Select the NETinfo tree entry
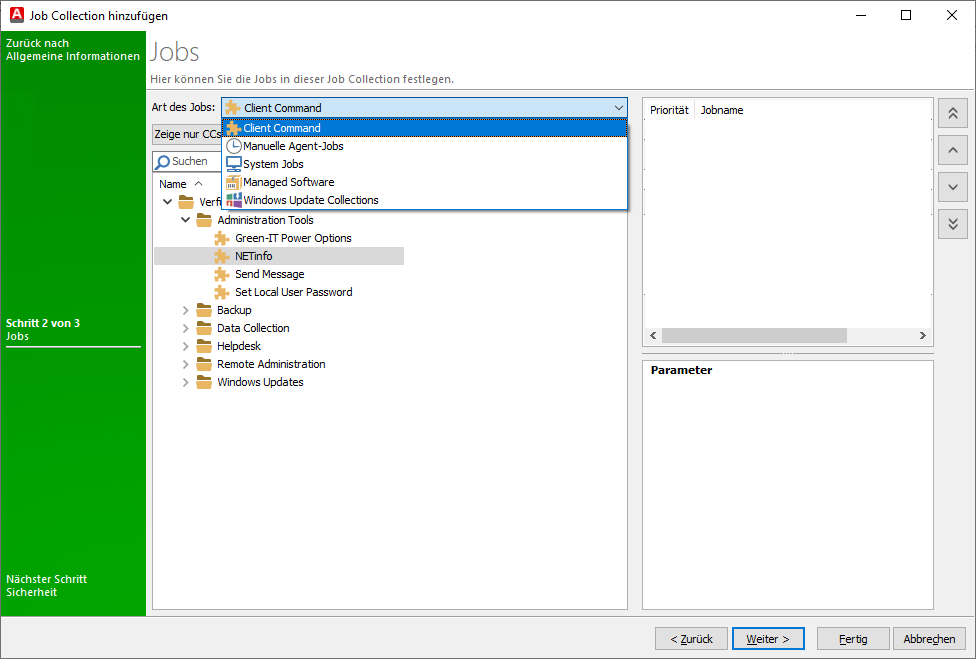Screen dimensions: 976x659 [253, 256]
